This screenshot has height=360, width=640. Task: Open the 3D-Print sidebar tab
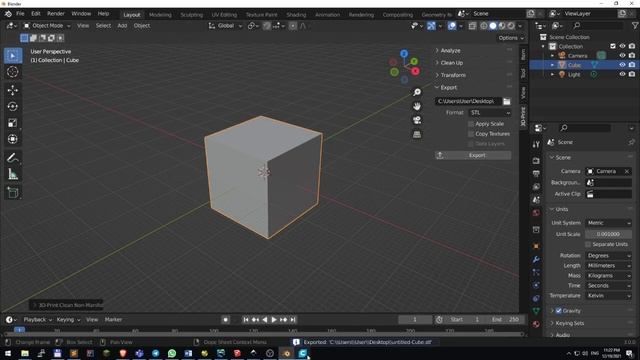tap(523, 117)
